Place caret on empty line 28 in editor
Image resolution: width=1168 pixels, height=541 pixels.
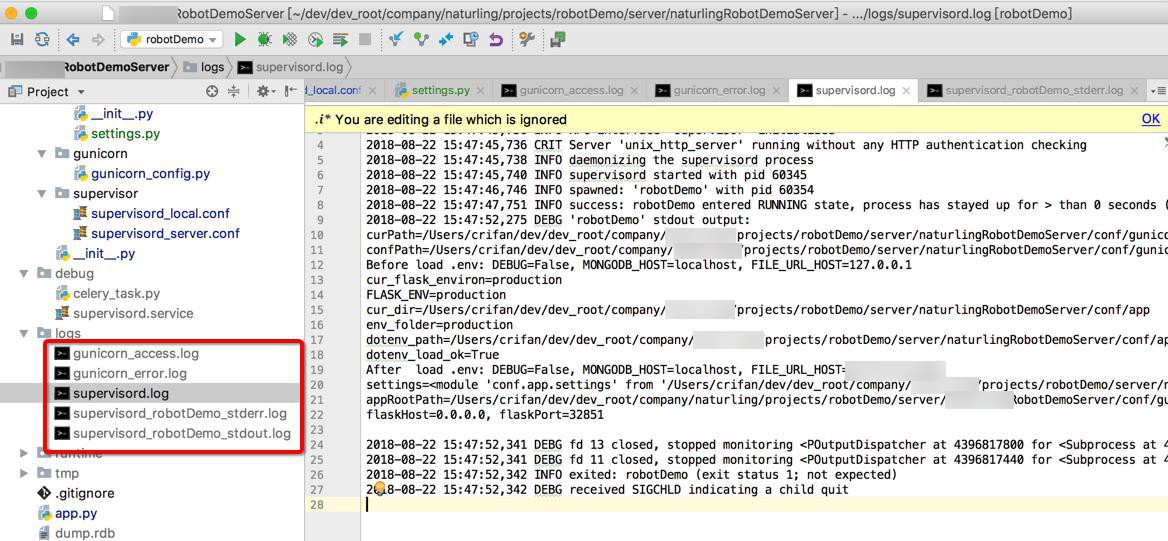(766, 504)
